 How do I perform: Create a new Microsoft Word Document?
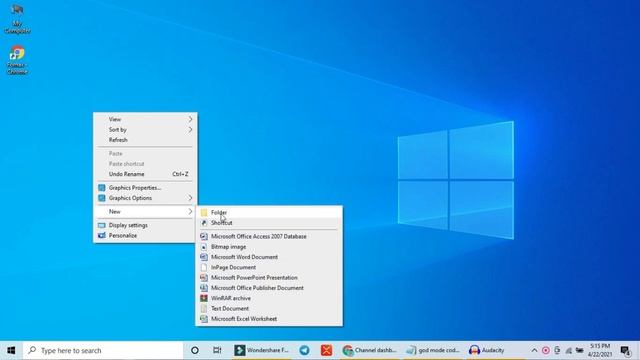pyautogui.click(x=269, y=257)
